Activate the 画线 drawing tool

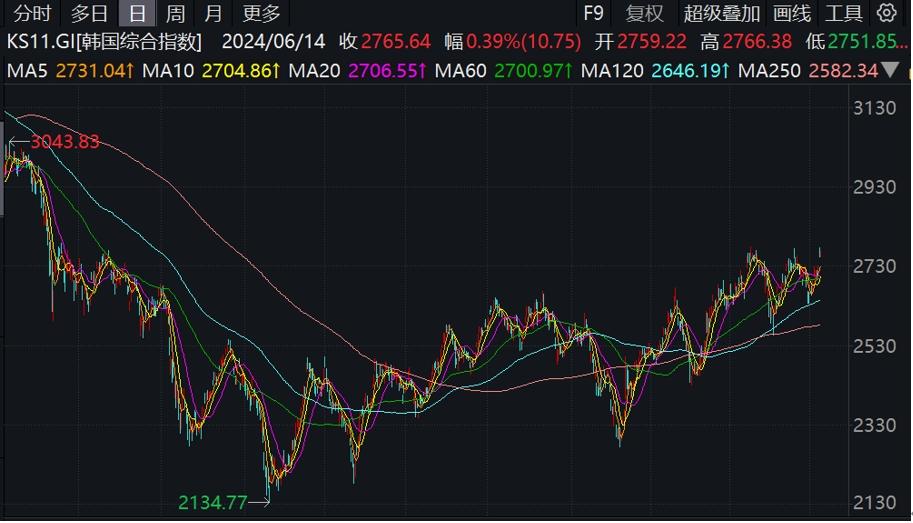[792, 13]
